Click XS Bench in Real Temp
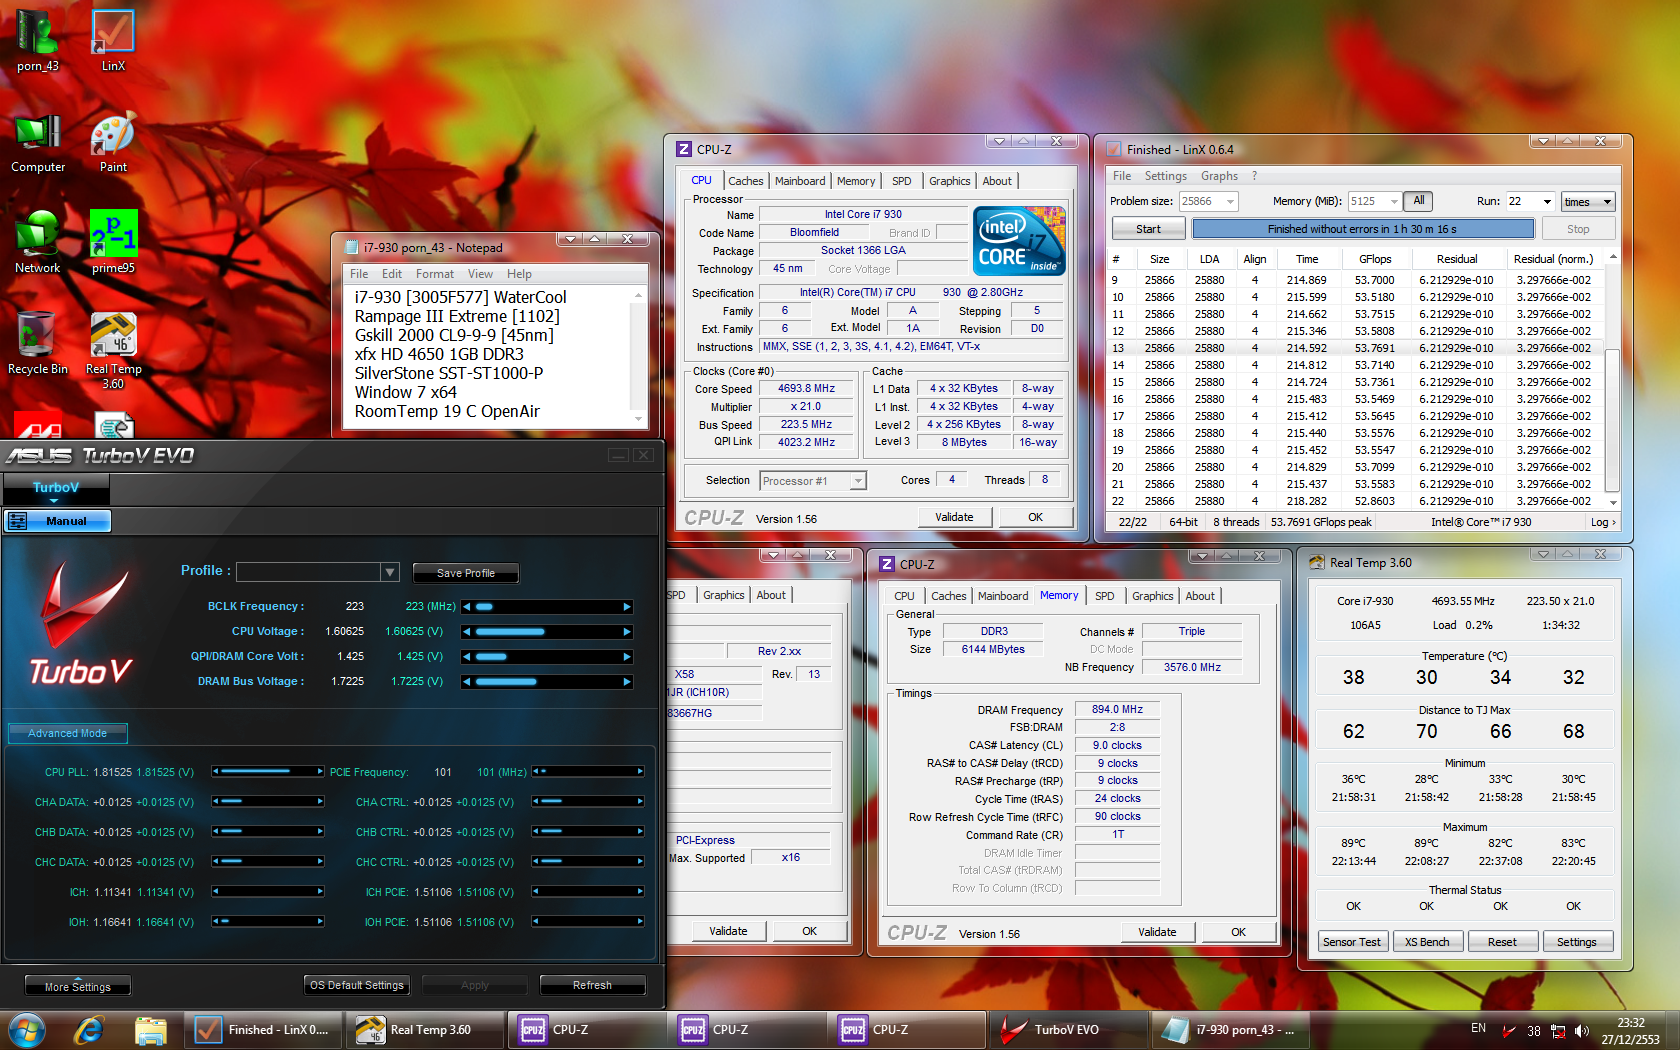The width and height of the screenshot is (1680, 1050). pos(1427,942)
